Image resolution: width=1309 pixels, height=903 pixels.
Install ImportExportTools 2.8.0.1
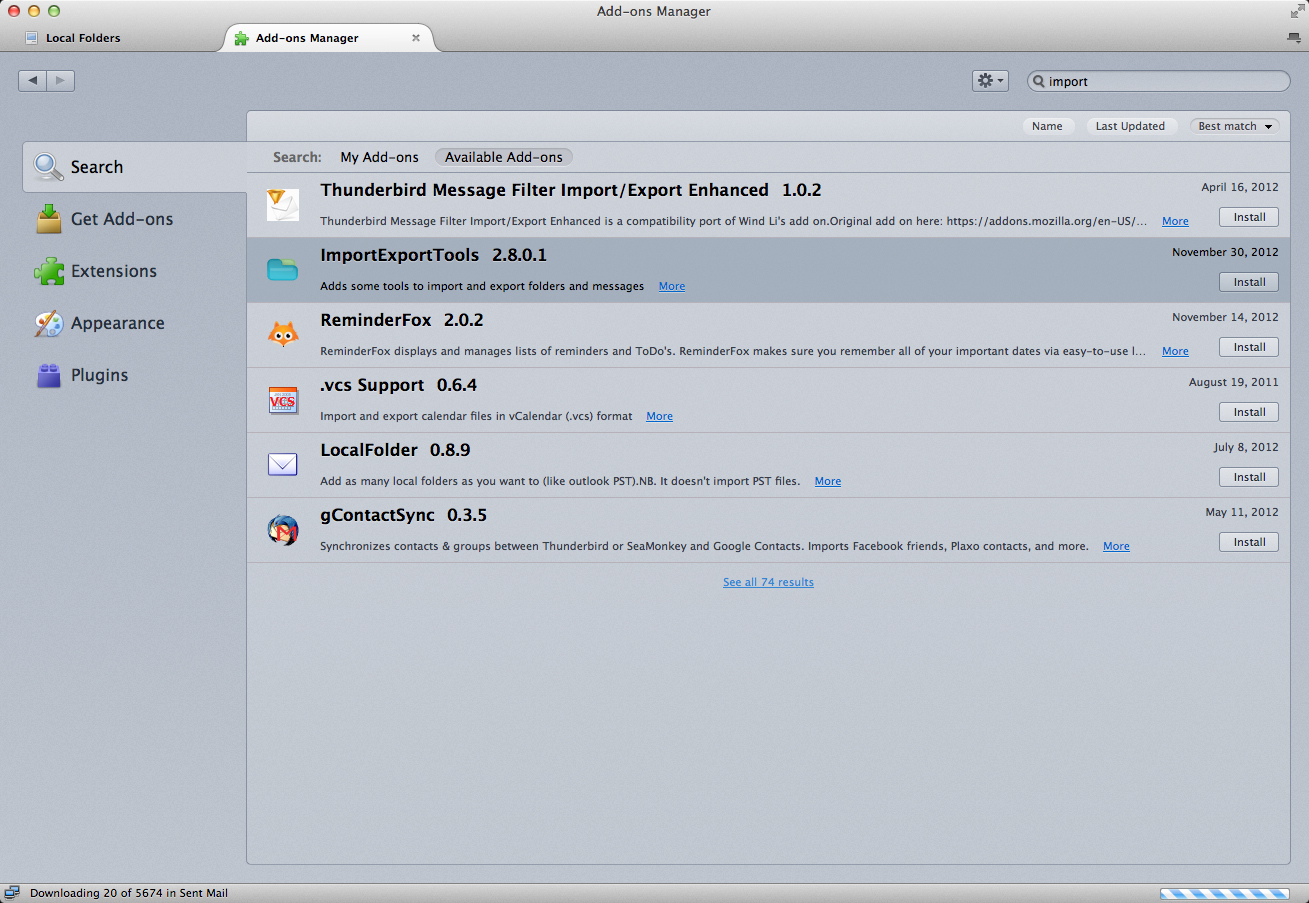pos(1249,282)
